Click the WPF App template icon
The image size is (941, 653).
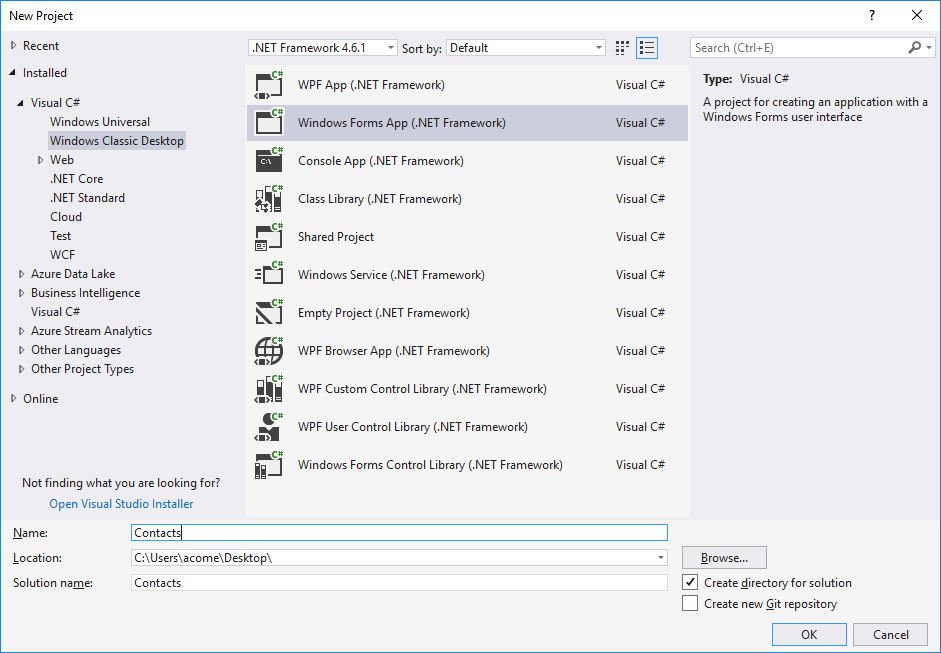(x=269, y=85)
